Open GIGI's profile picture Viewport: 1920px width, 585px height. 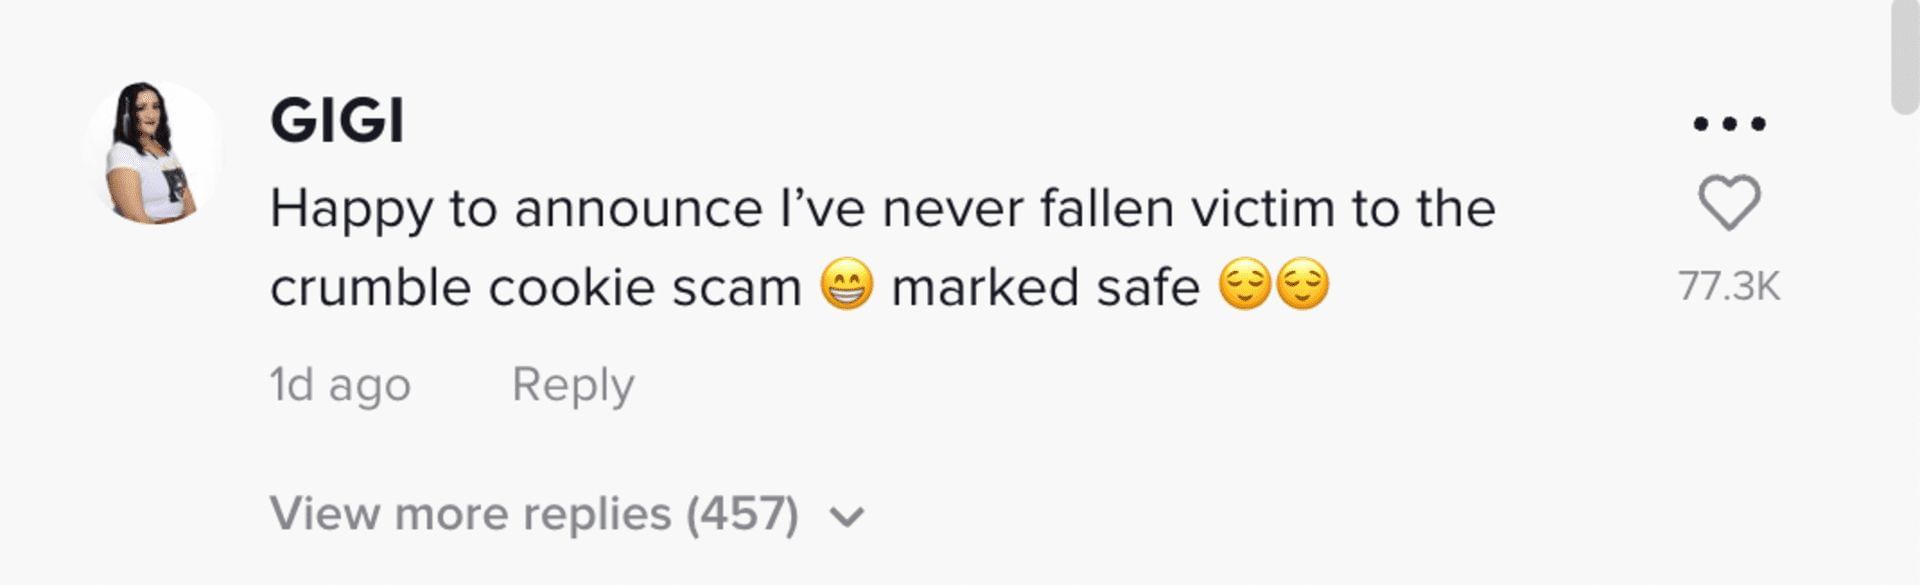(x=153, y=153)
